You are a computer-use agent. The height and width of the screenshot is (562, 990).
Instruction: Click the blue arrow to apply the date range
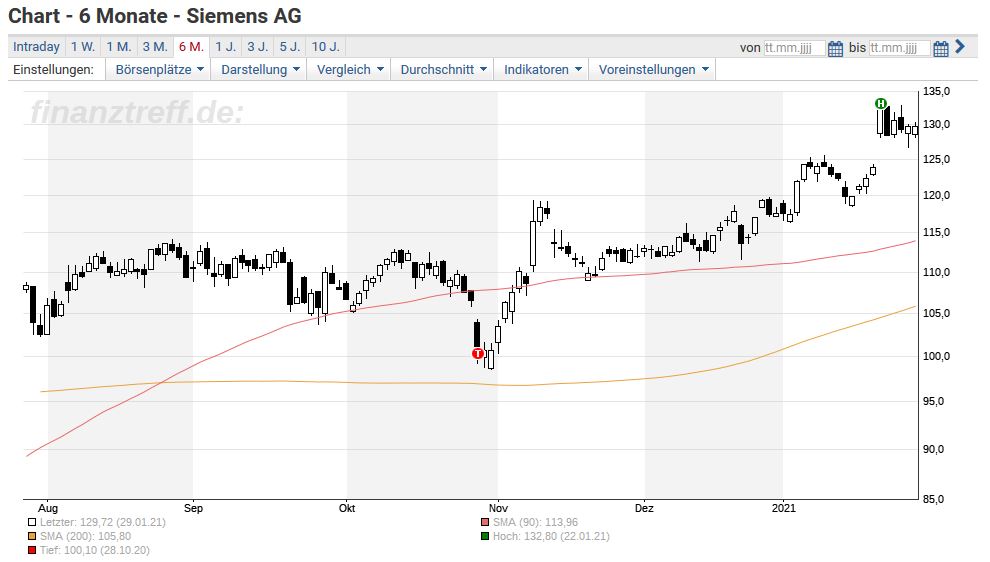(x=960, y=47)
